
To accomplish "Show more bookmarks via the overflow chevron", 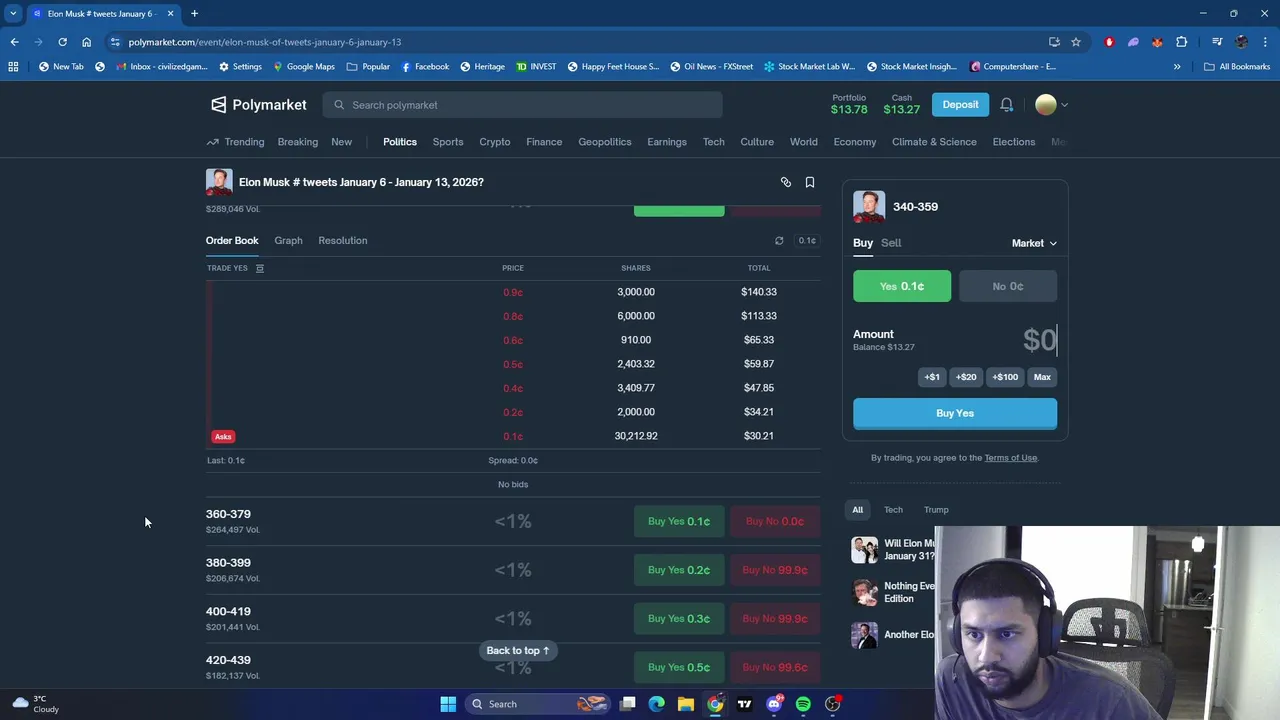I will point(1177,67).
